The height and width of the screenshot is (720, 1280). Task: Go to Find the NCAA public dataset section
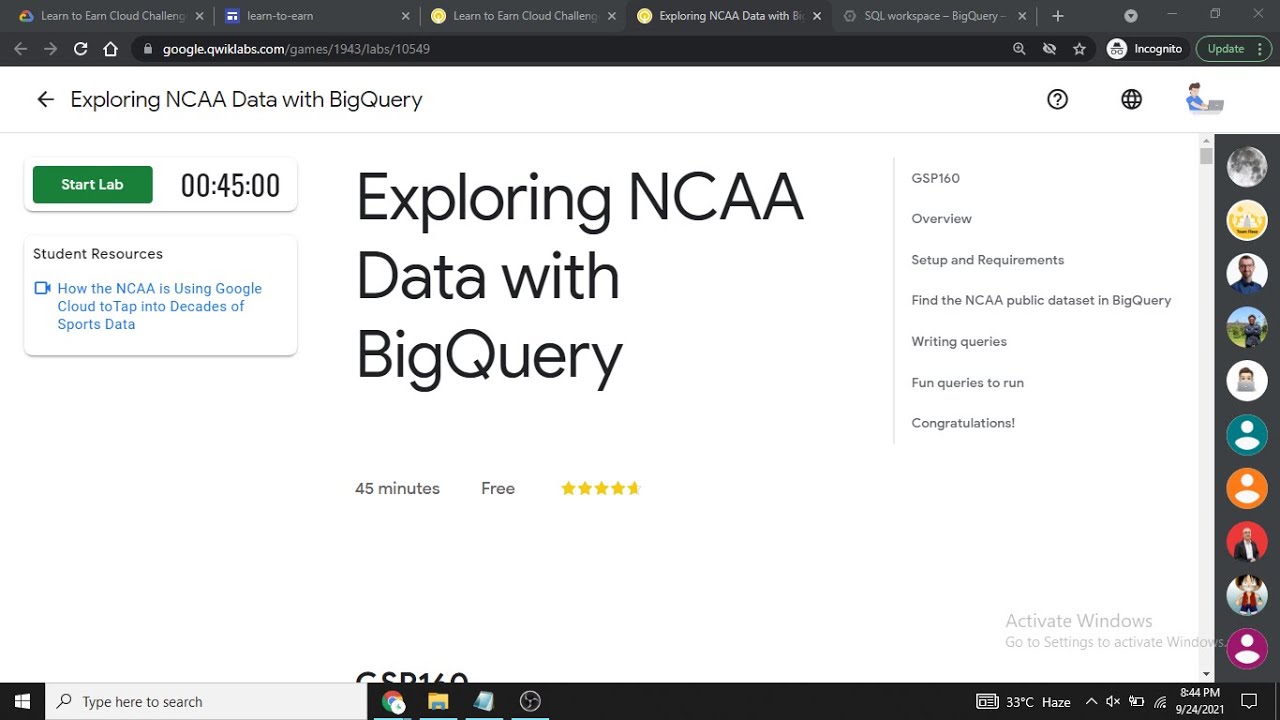[x=1041, y=300]
